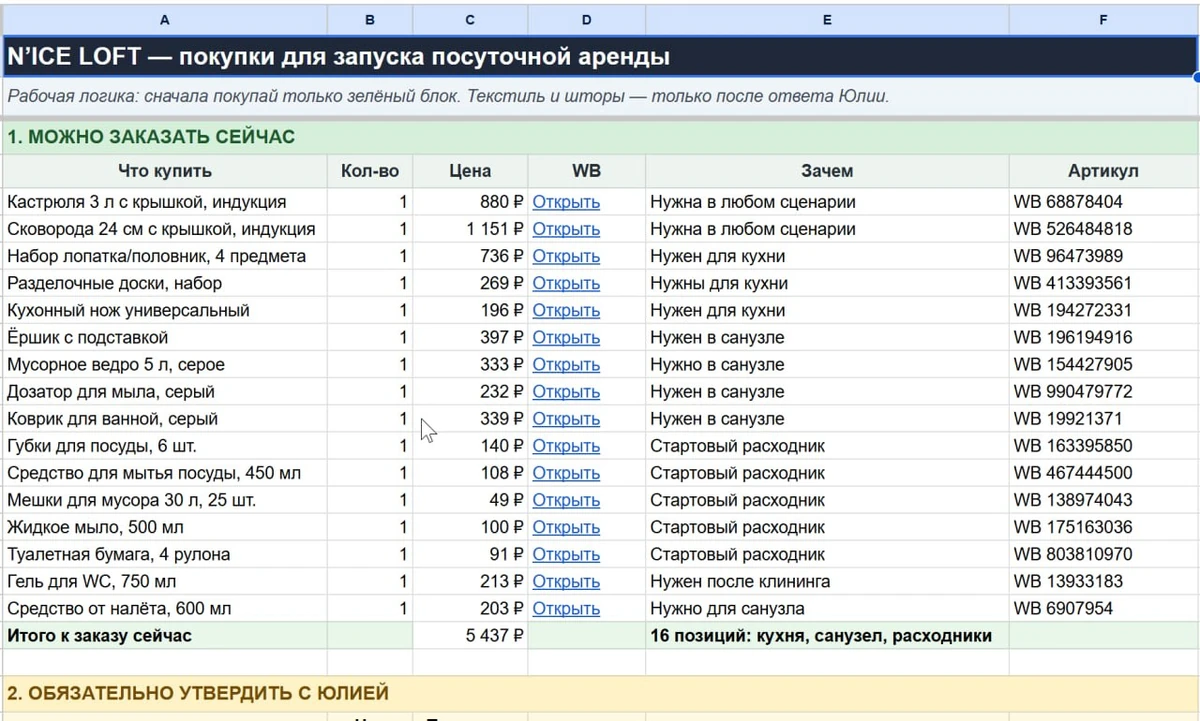Select column E header

[x=827, y=19]
